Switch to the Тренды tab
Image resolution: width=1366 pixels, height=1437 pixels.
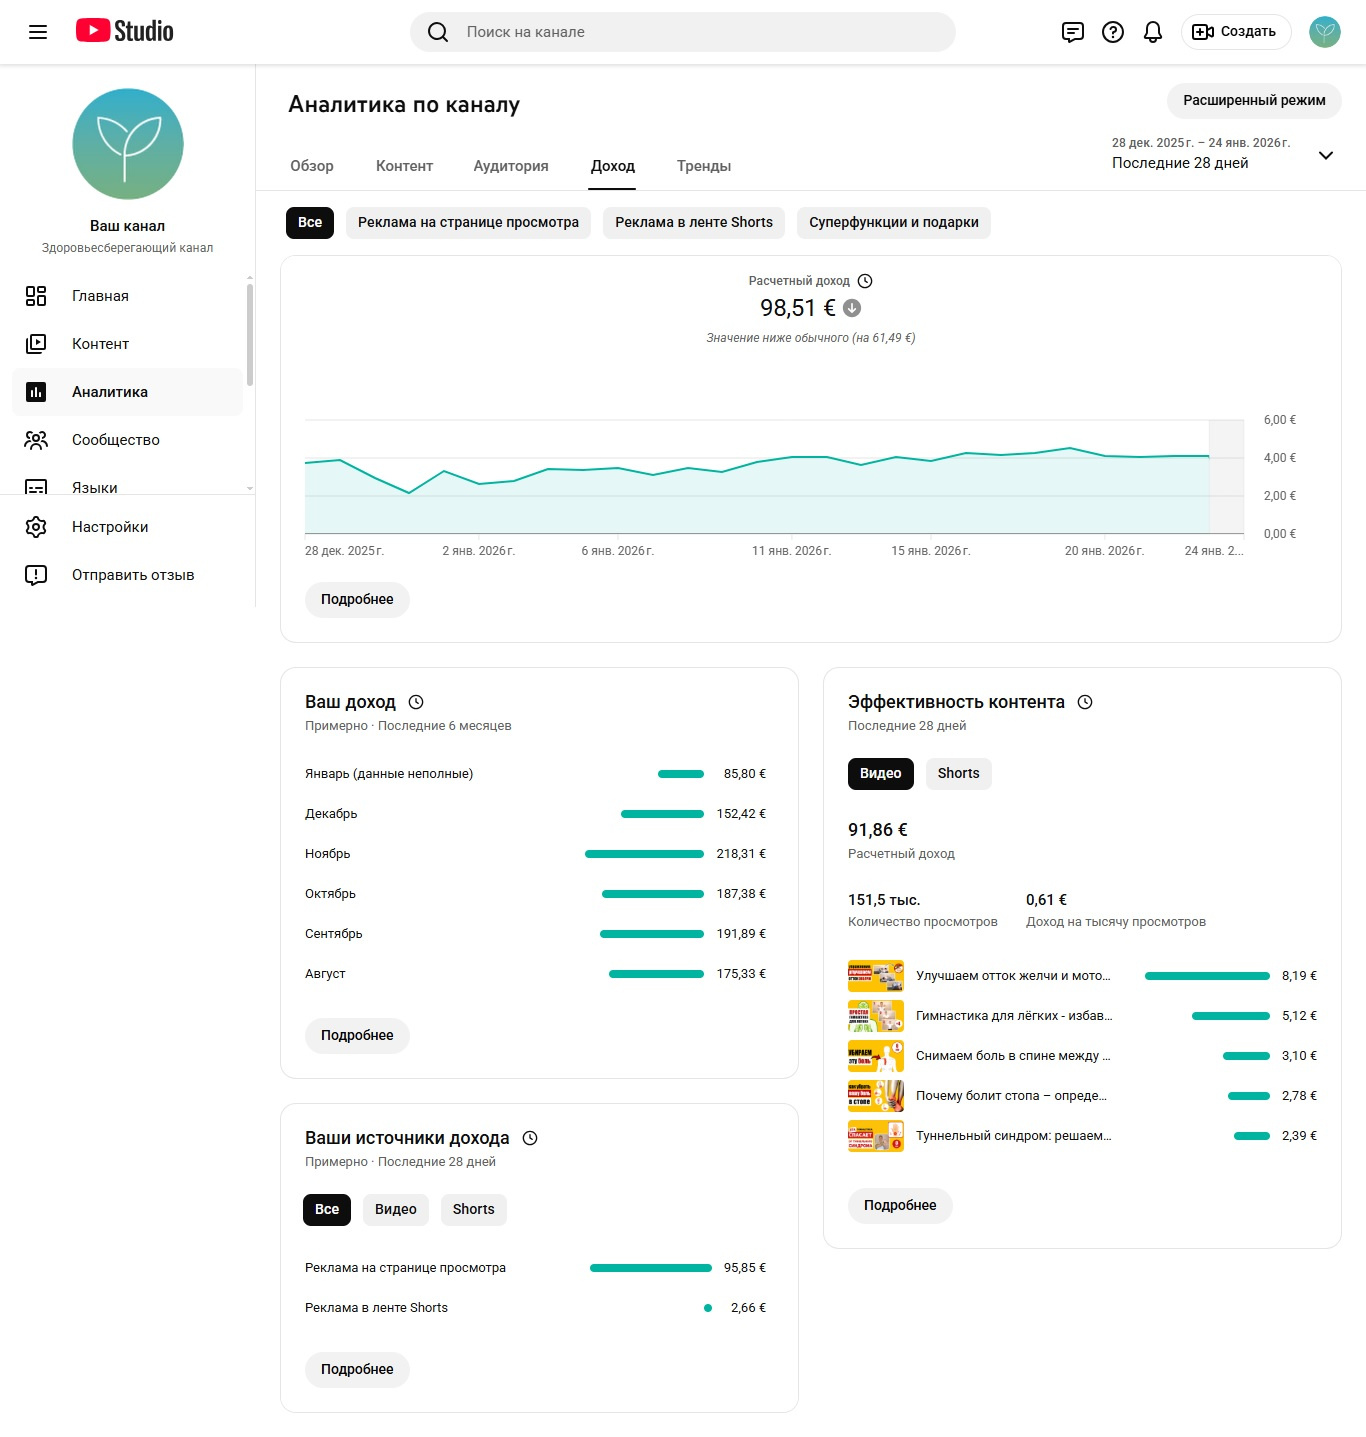704,166
